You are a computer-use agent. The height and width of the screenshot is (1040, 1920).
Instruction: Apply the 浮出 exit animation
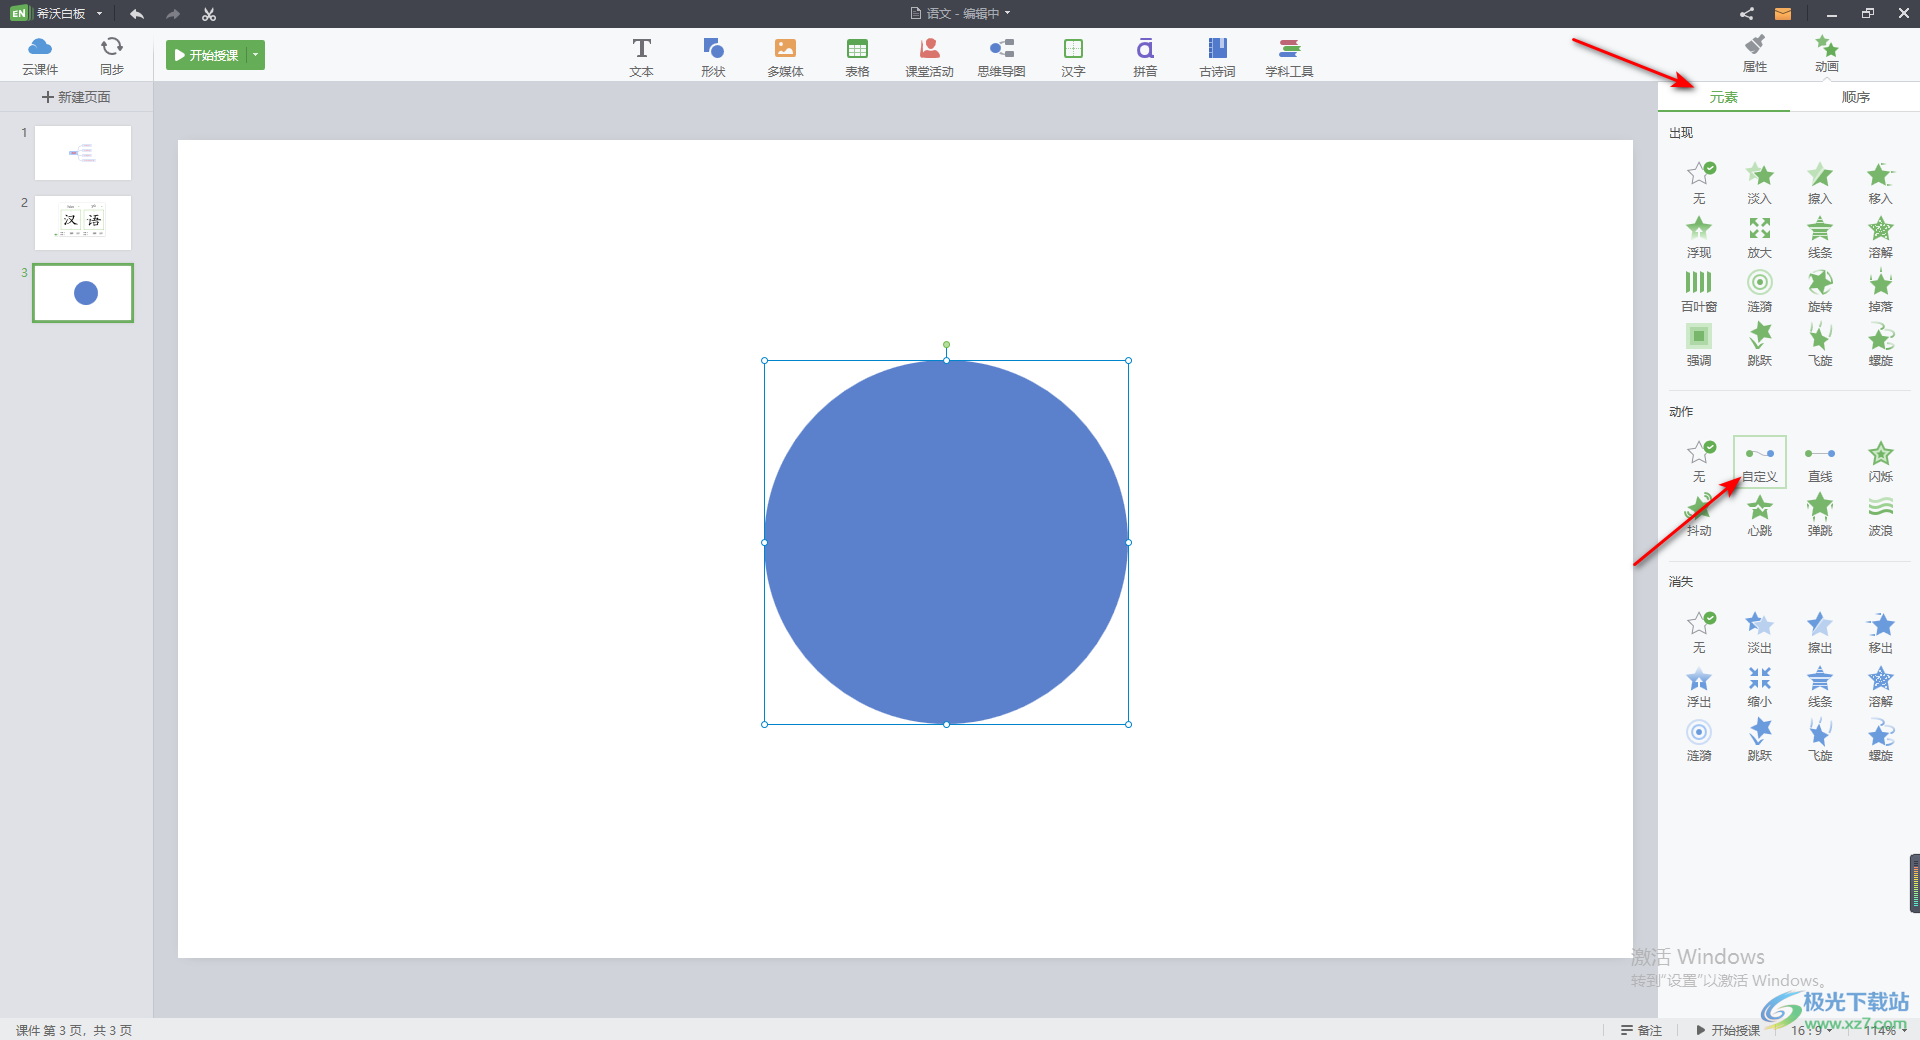[x=1699, y=687]
